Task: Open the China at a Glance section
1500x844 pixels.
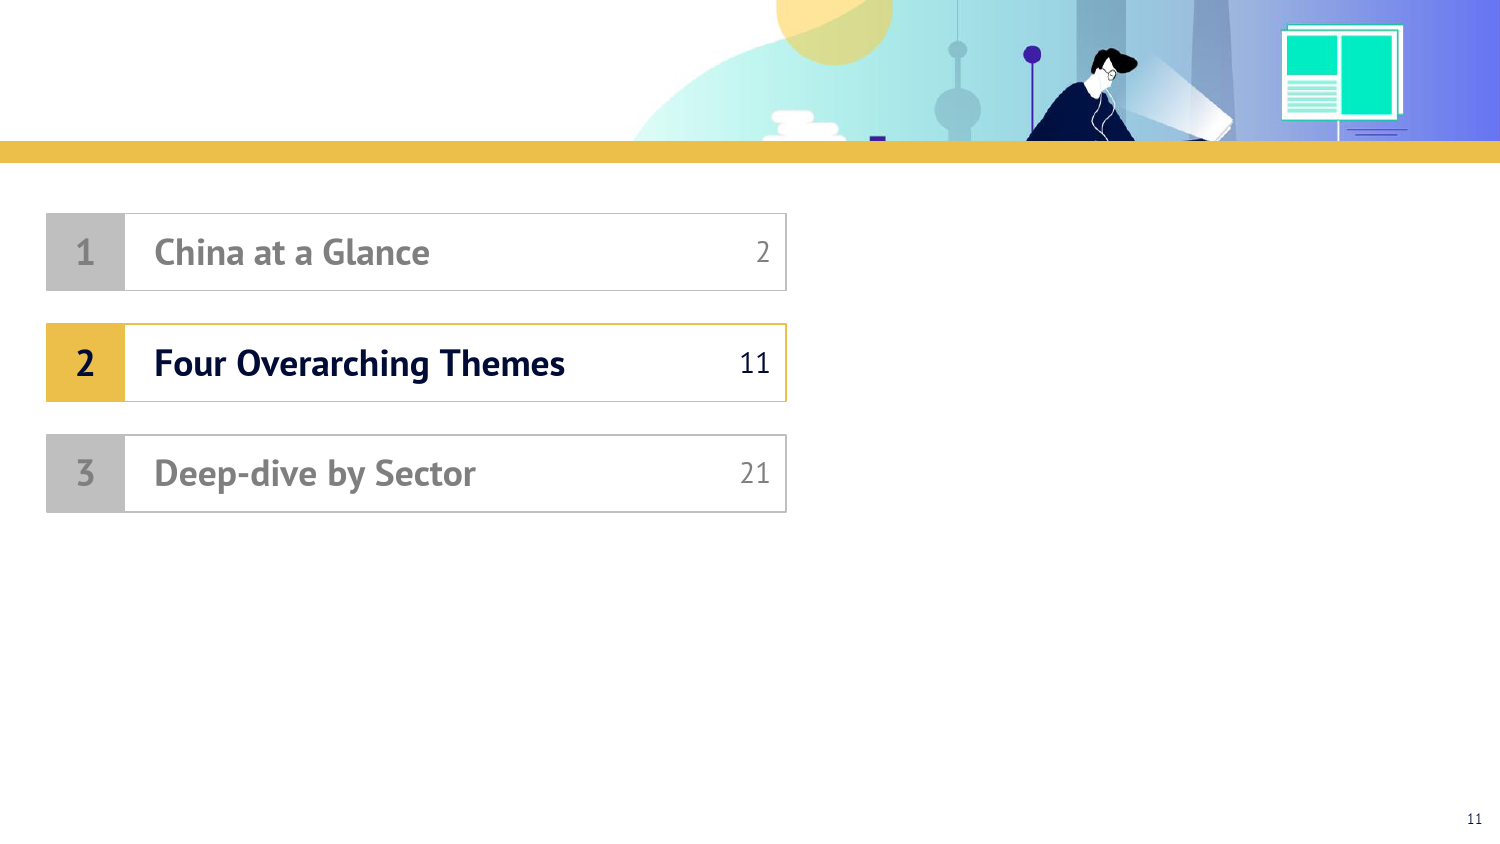Action: point(292,252)
